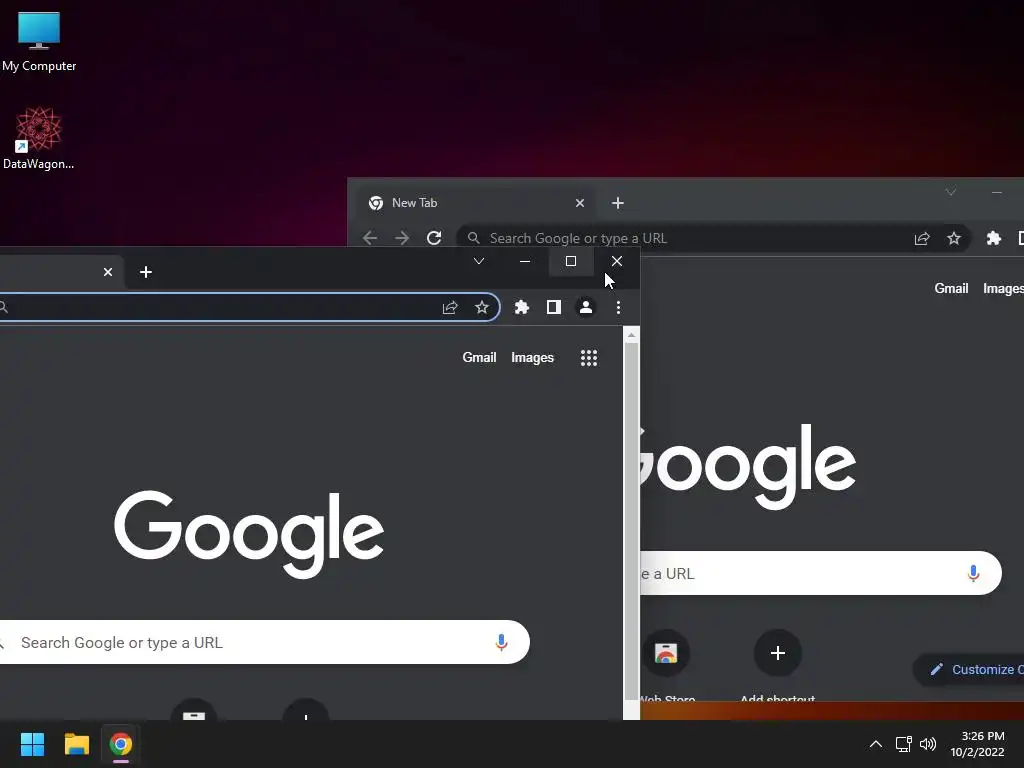The image size is (1024, 768).
Task: Add new tab in front Chrome window
Action: [x=146, y=272]
